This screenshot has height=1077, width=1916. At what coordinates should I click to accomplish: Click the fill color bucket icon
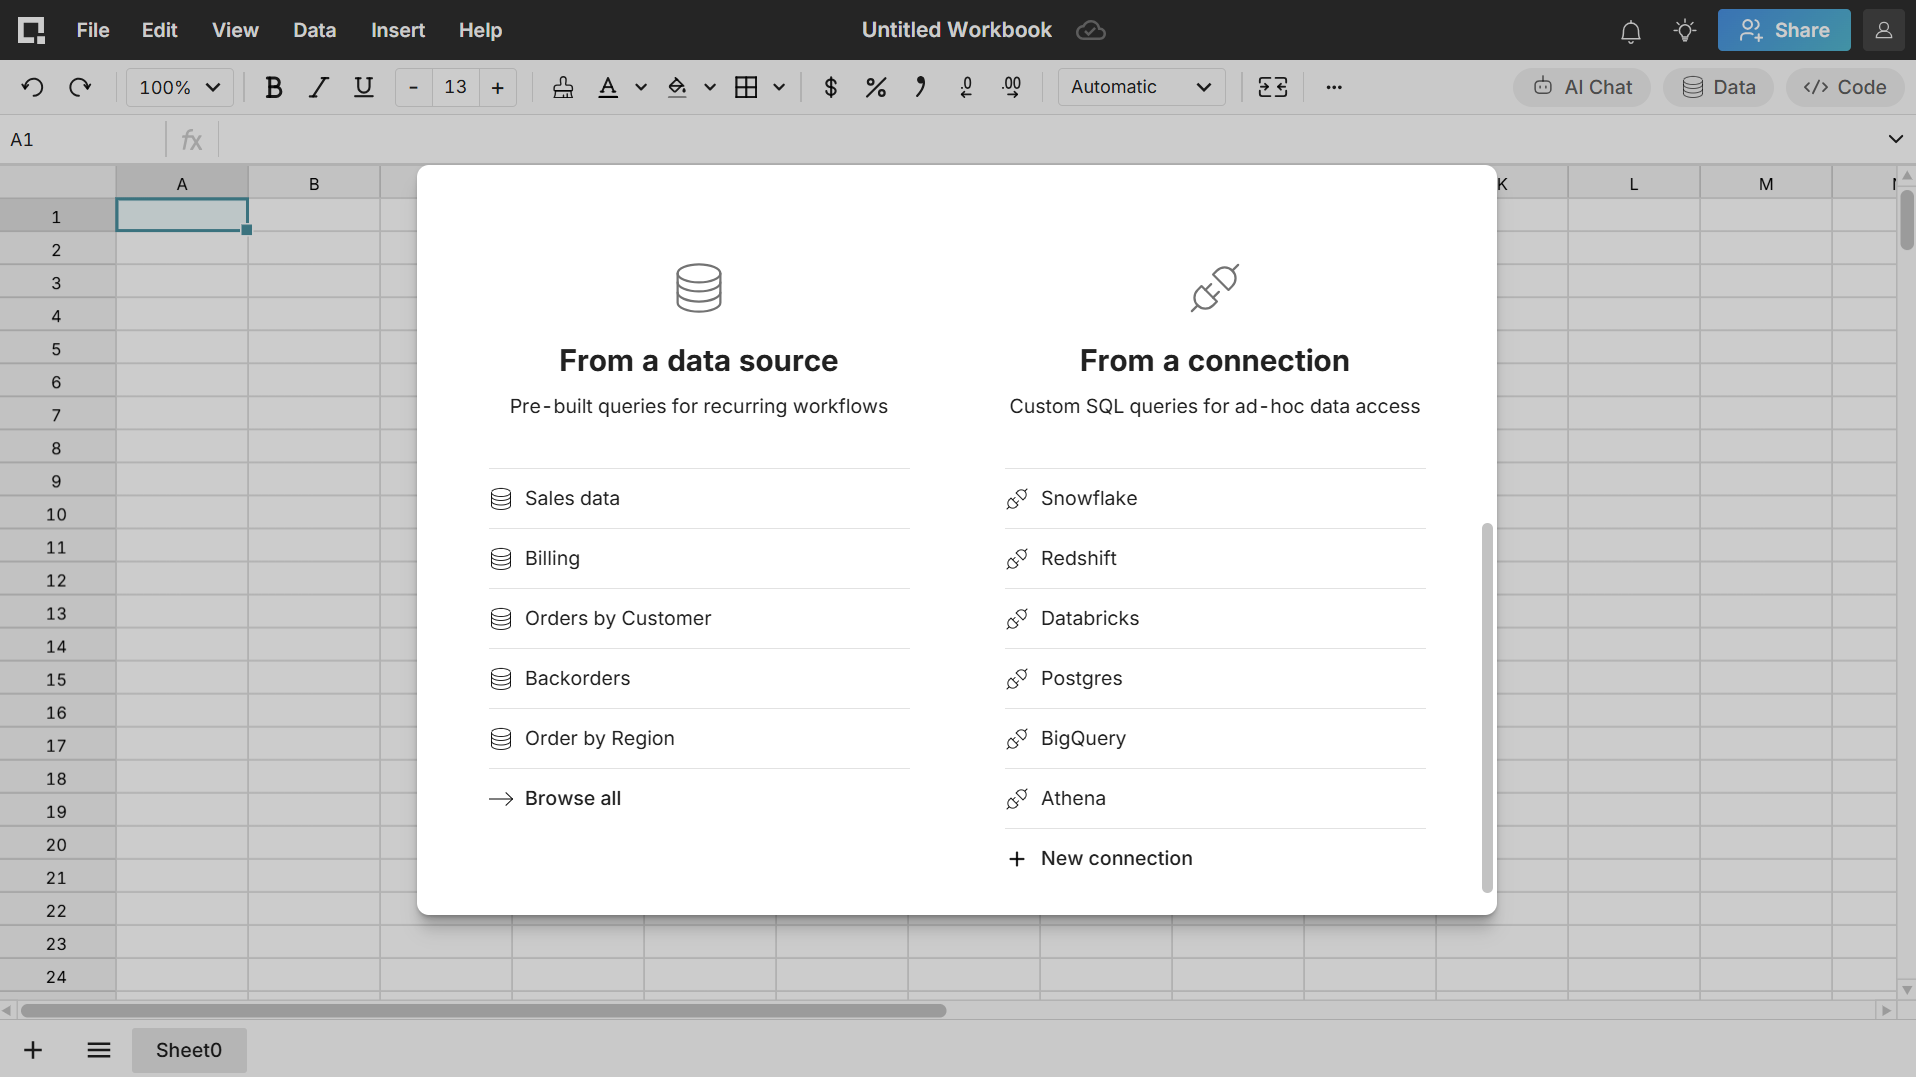[x=677, y=87]
